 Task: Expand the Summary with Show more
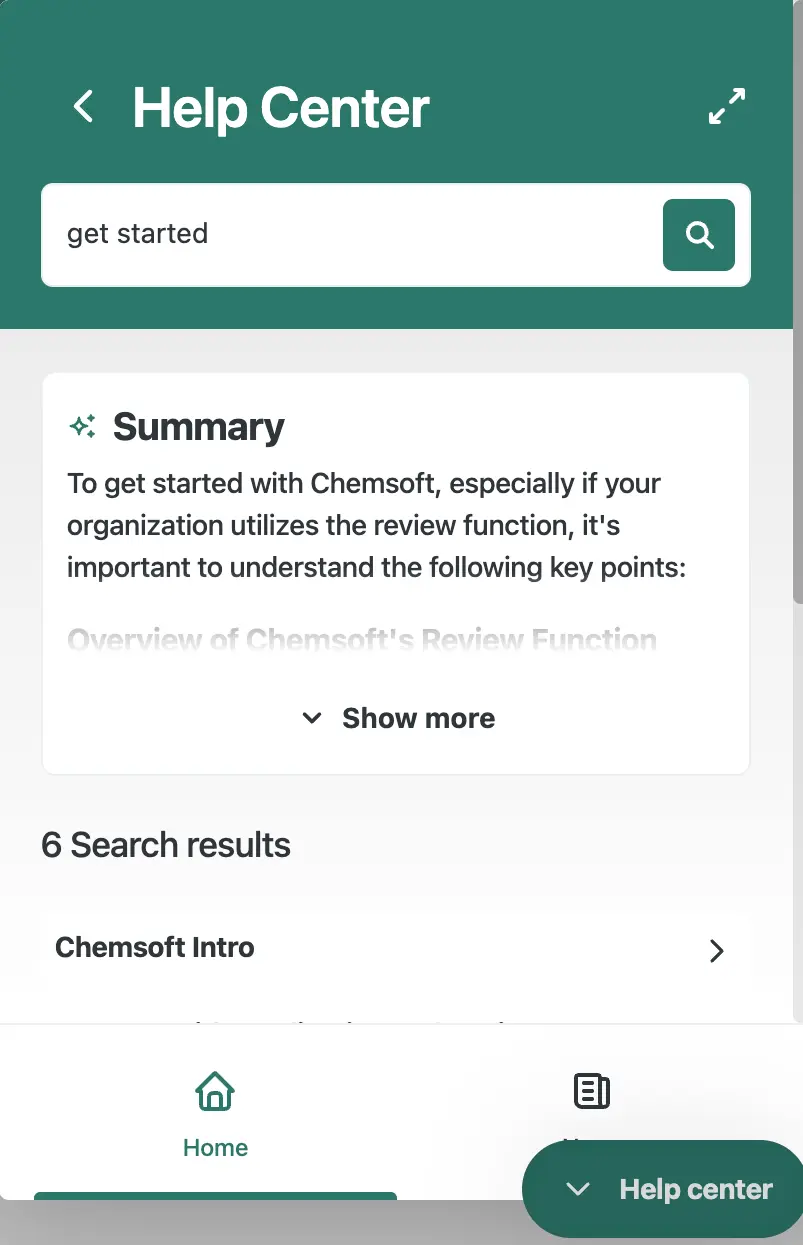click(x=396, y=718)
